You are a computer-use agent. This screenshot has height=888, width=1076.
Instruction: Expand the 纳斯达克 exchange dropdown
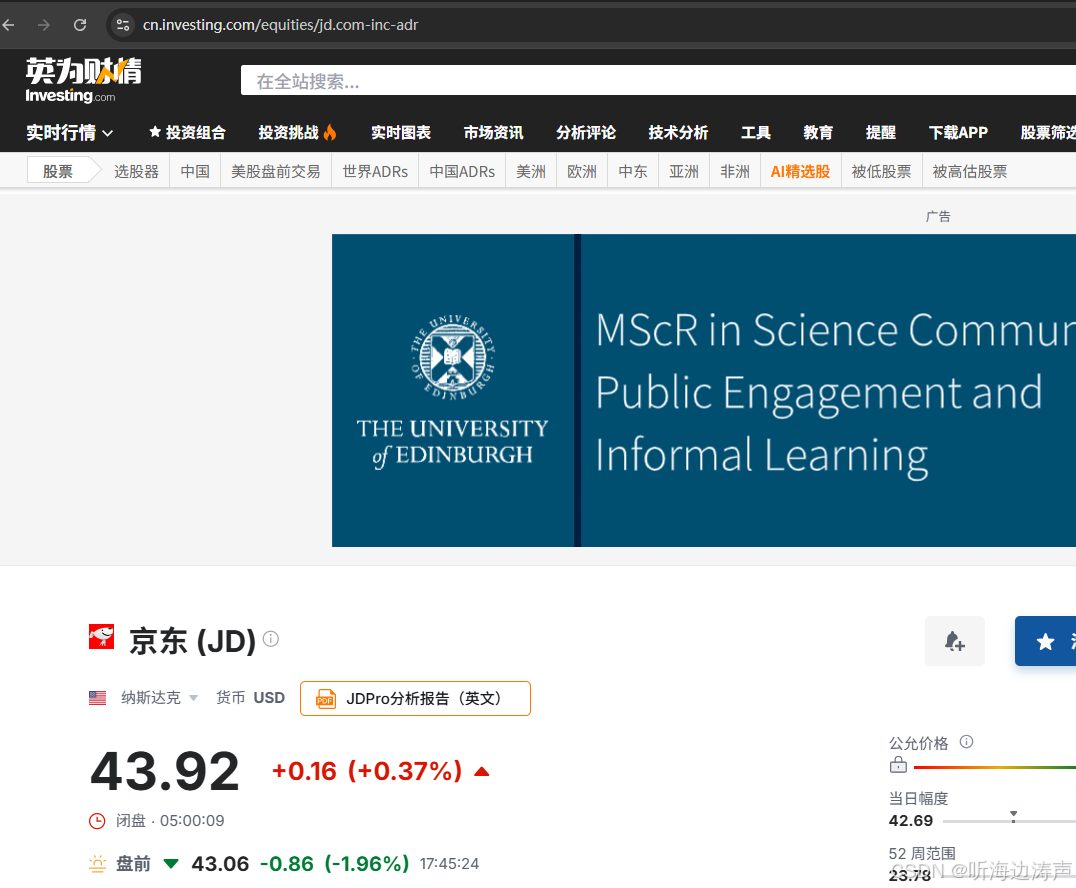pyautogui.click(x=159, y=698)
